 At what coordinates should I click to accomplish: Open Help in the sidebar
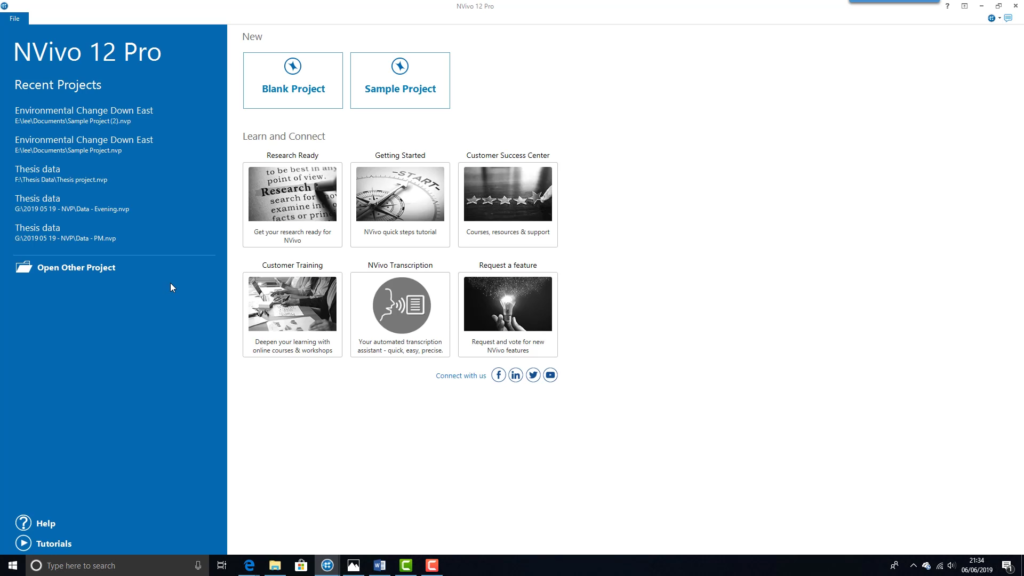click(35, 523)
